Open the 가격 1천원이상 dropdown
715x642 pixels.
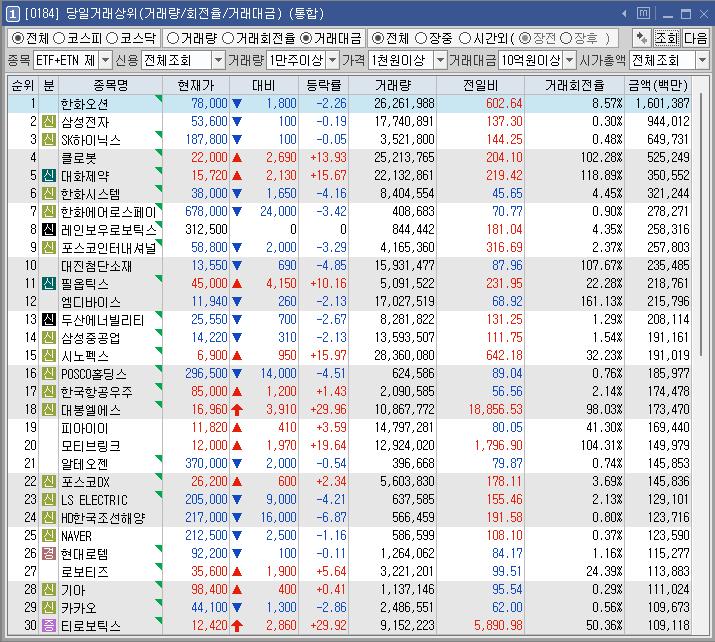click(x=440, y=60)
